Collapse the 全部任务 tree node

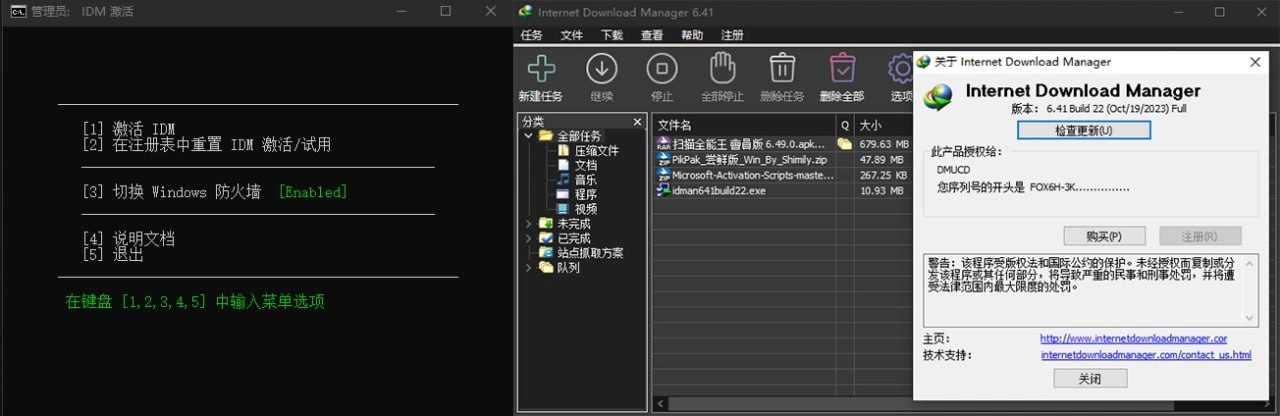point(528,136)
